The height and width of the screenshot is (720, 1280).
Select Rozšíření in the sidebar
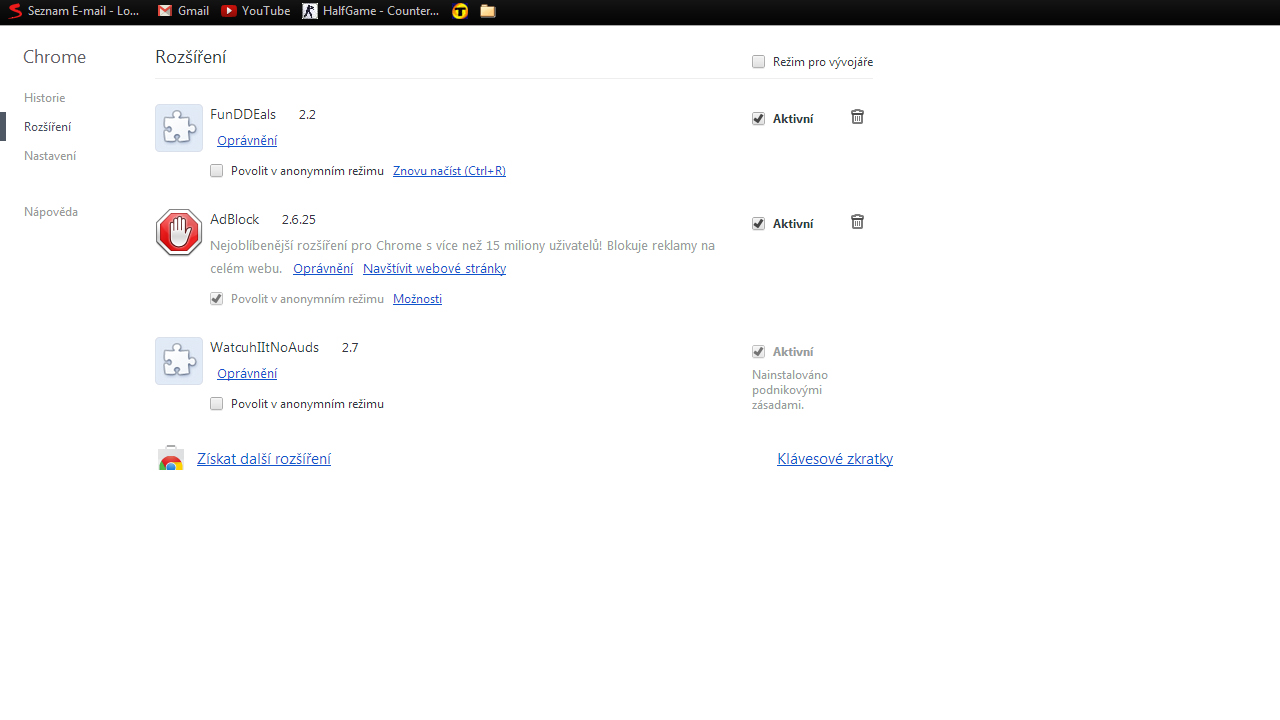[x=48, y=127]
